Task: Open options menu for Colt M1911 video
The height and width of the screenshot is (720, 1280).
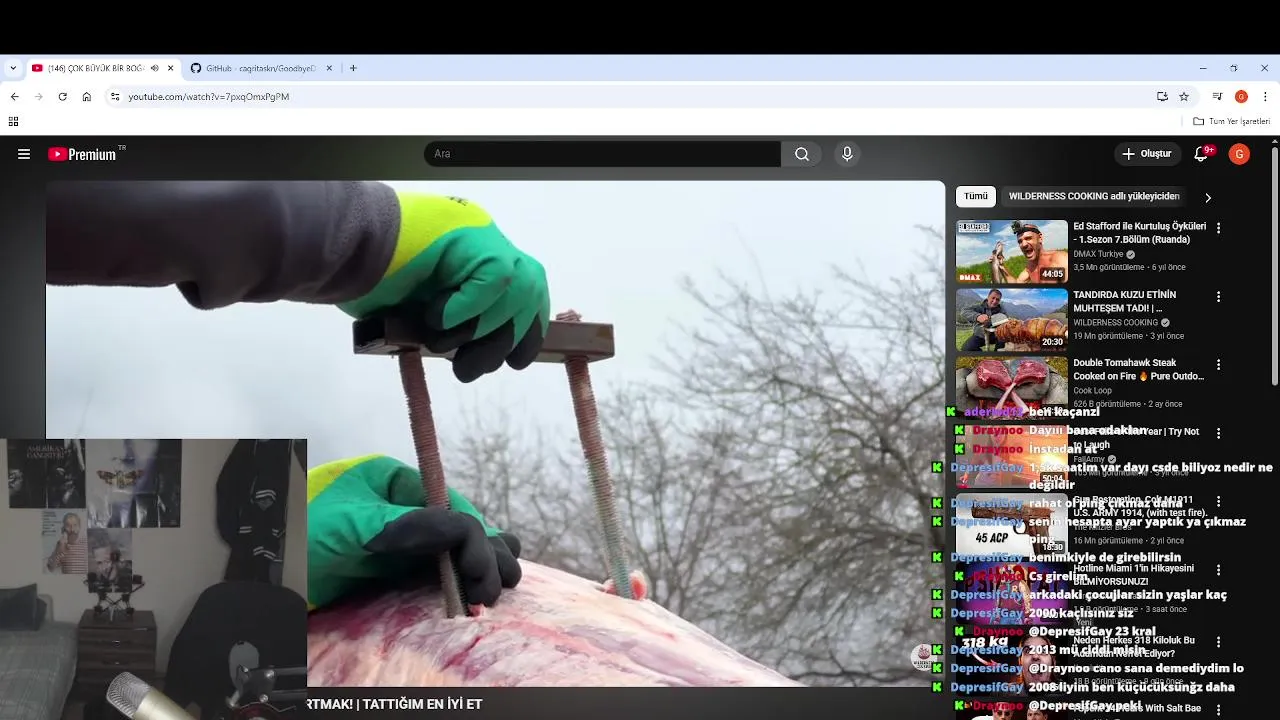Action: point(1218,502)
